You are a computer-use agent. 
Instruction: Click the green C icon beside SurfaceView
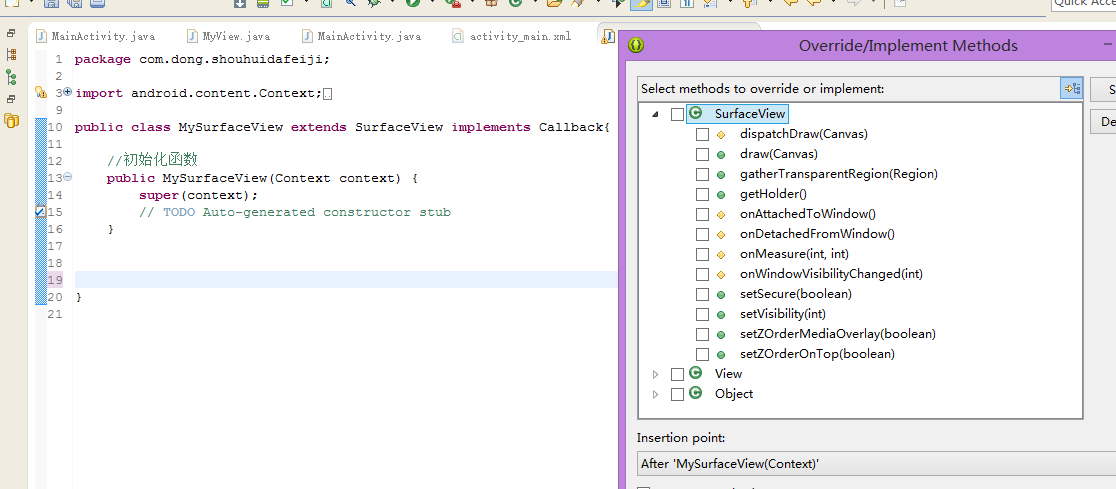point(695,113)
